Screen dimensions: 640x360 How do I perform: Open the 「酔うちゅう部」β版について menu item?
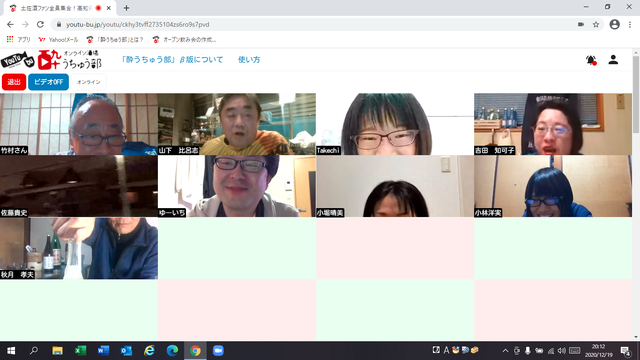[172, 60]
